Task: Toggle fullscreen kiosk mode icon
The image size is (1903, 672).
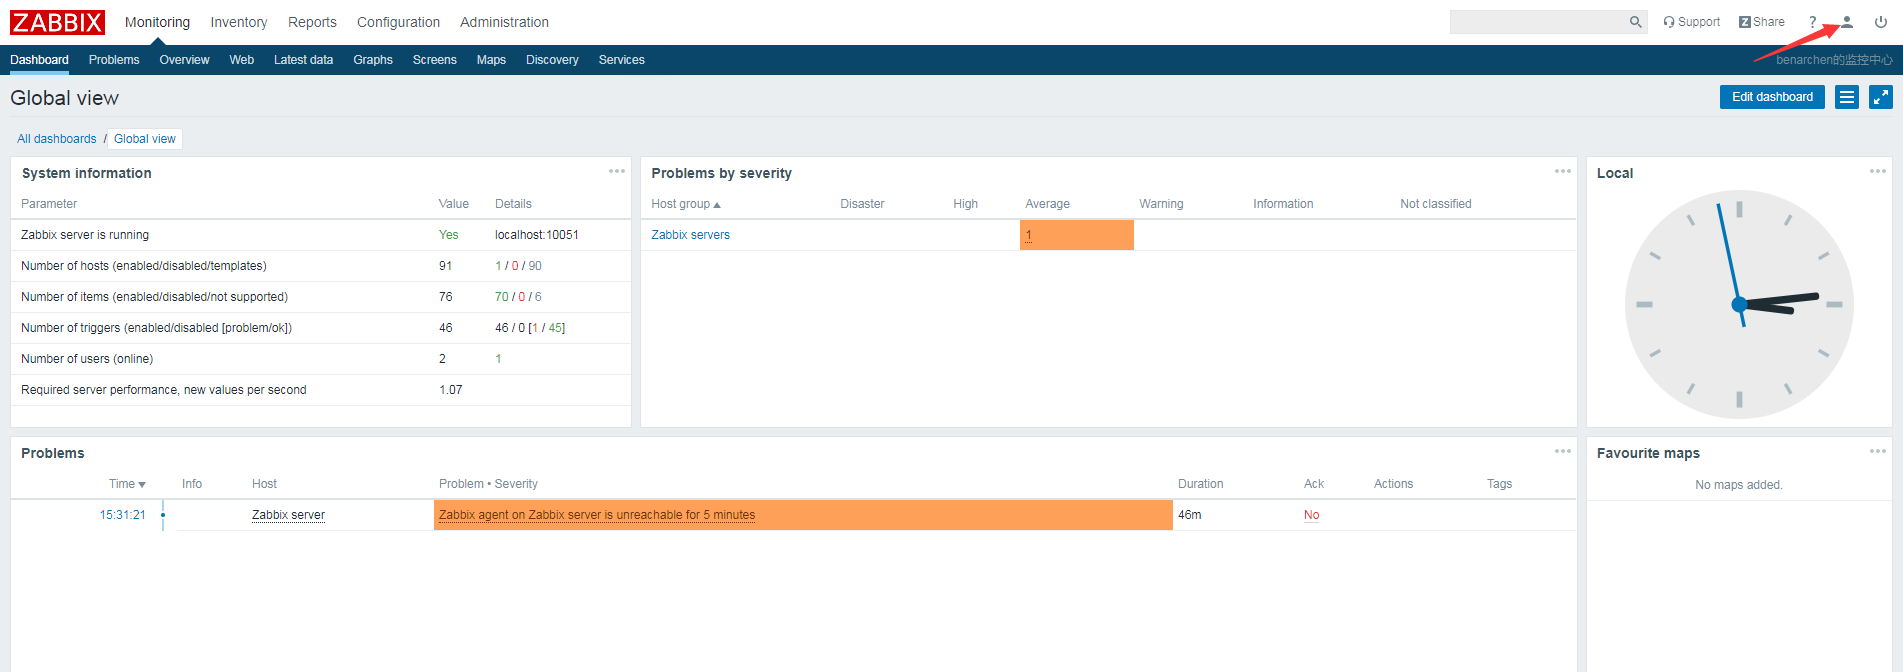Action: click(1881, 97)
